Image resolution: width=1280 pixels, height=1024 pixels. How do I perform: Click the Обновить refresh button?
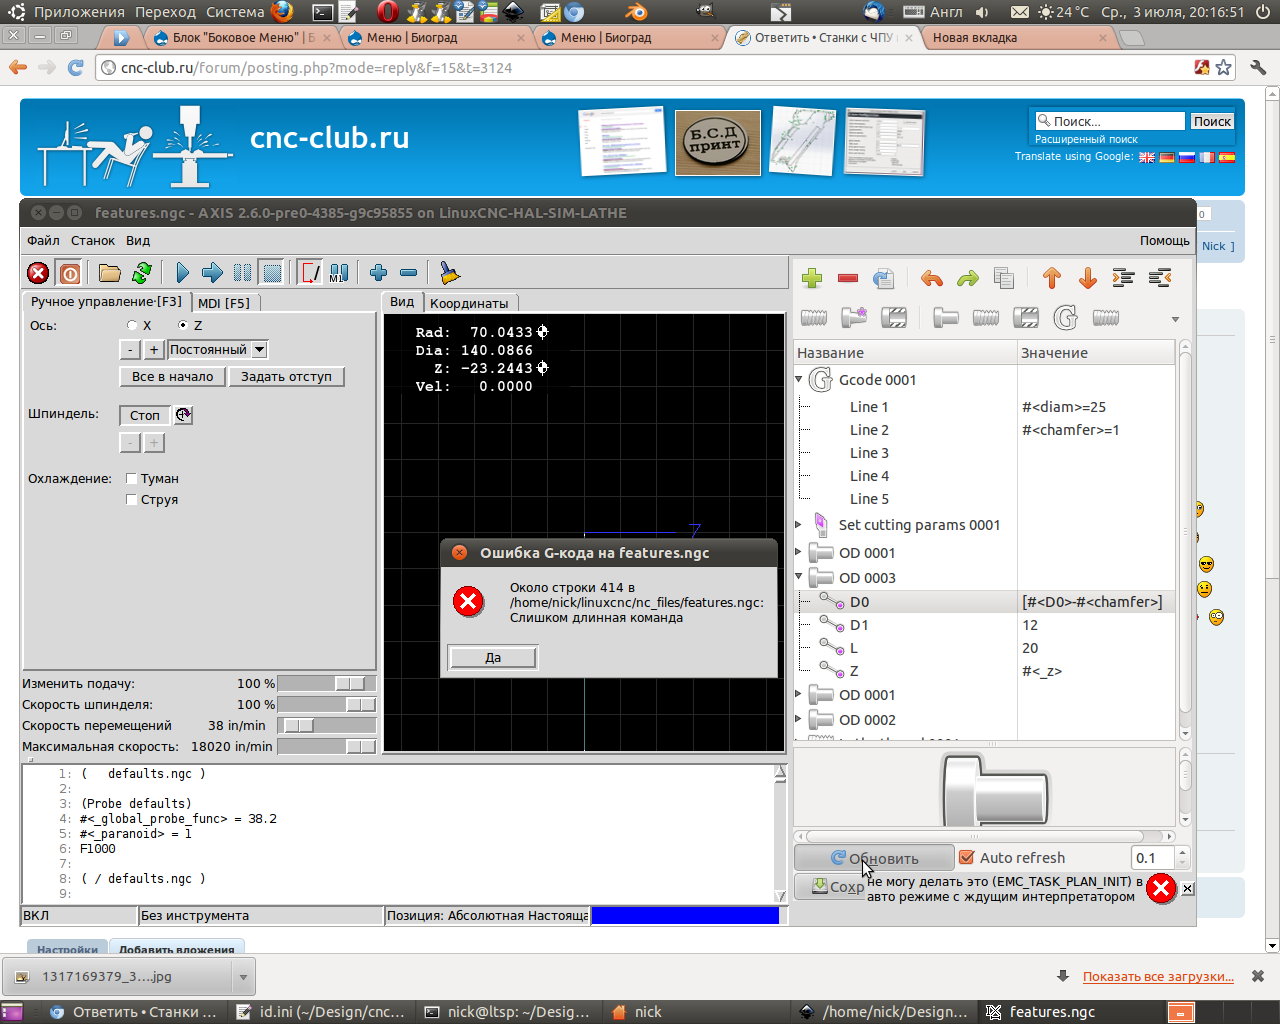pyautogui.click(x=874, y=858)
